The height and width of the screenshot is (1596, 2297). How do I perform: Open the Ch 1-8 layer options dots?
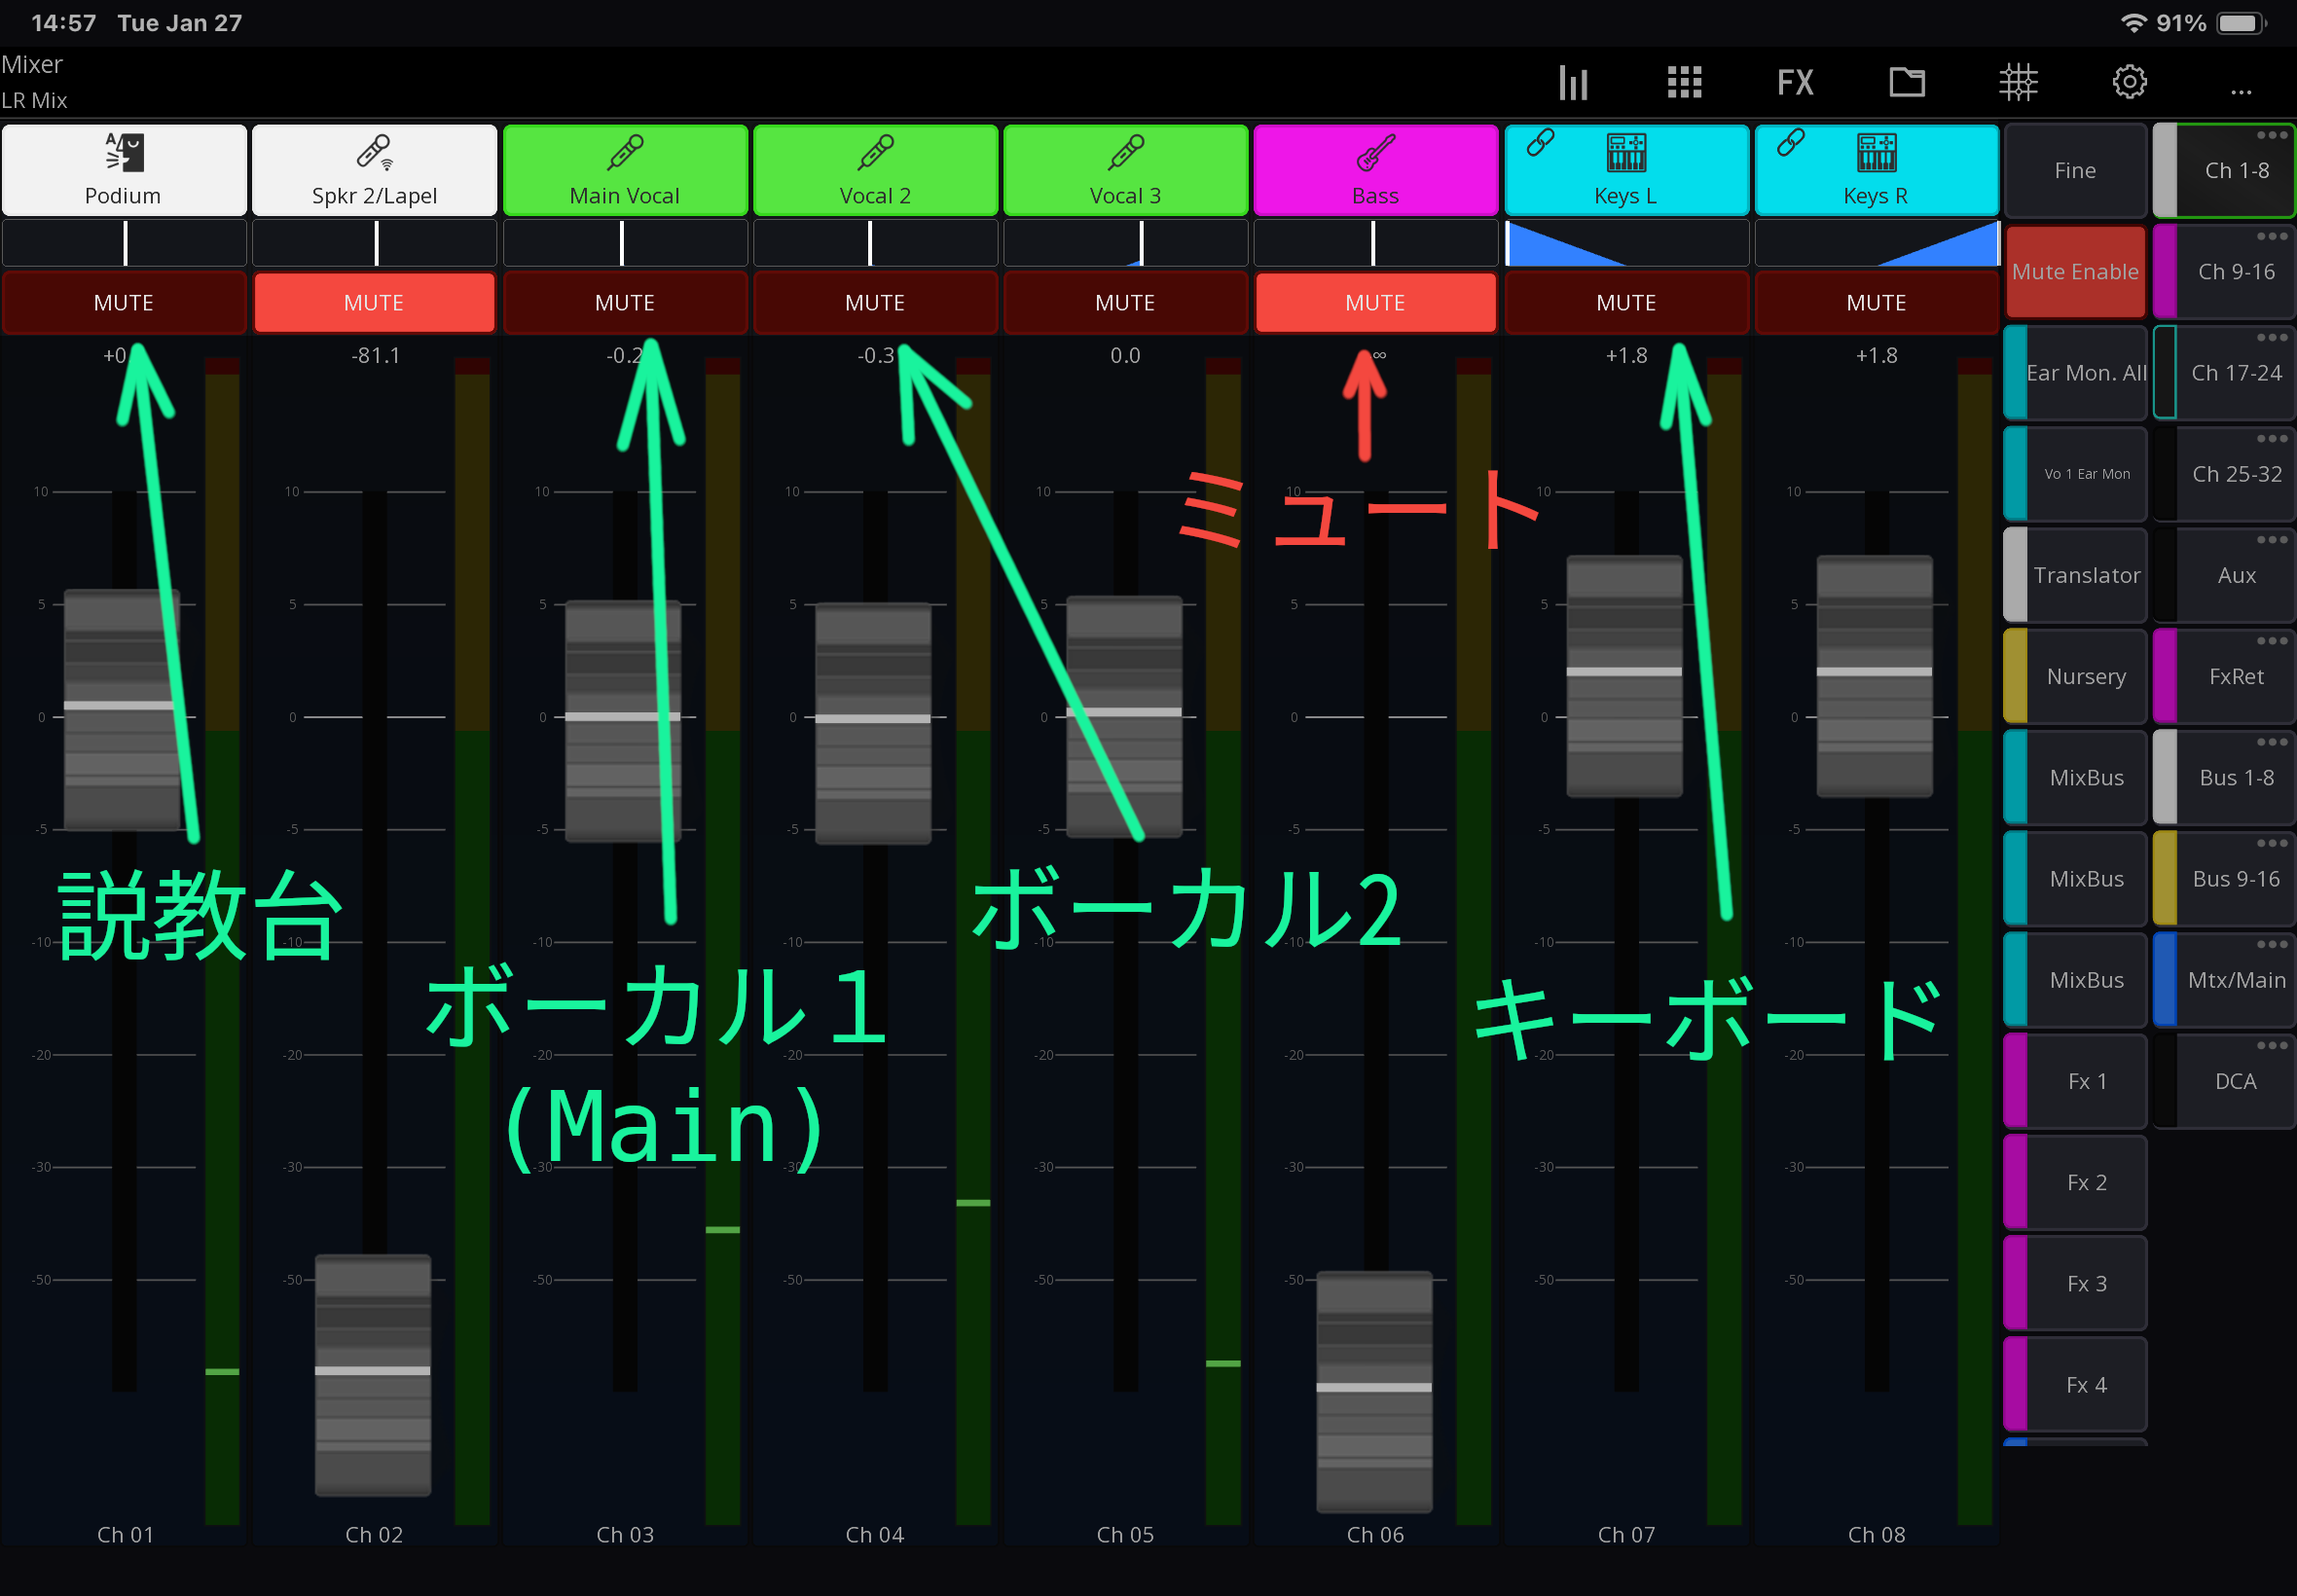tap(2271, 135)
